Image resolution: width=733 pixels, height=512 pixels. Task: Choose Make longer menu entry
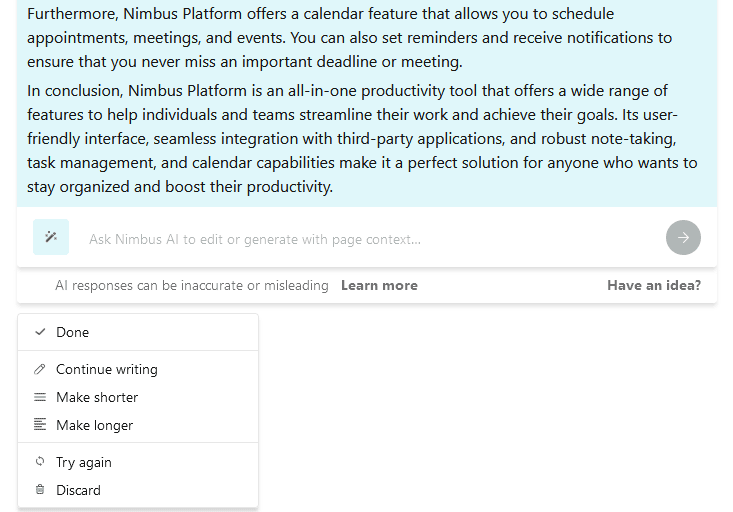tap(138, 425)
